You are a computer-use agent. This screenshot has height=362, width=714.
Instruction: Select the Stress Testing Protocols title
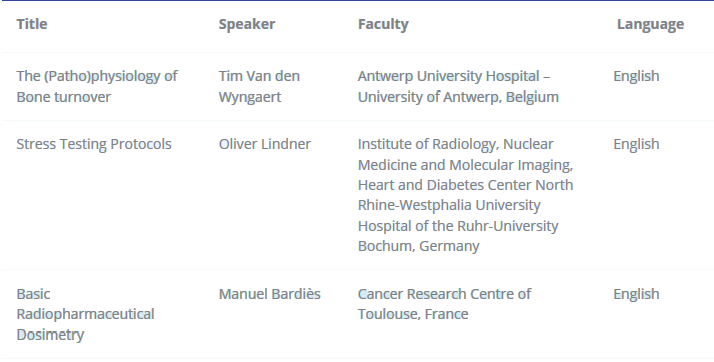[94, 144]
